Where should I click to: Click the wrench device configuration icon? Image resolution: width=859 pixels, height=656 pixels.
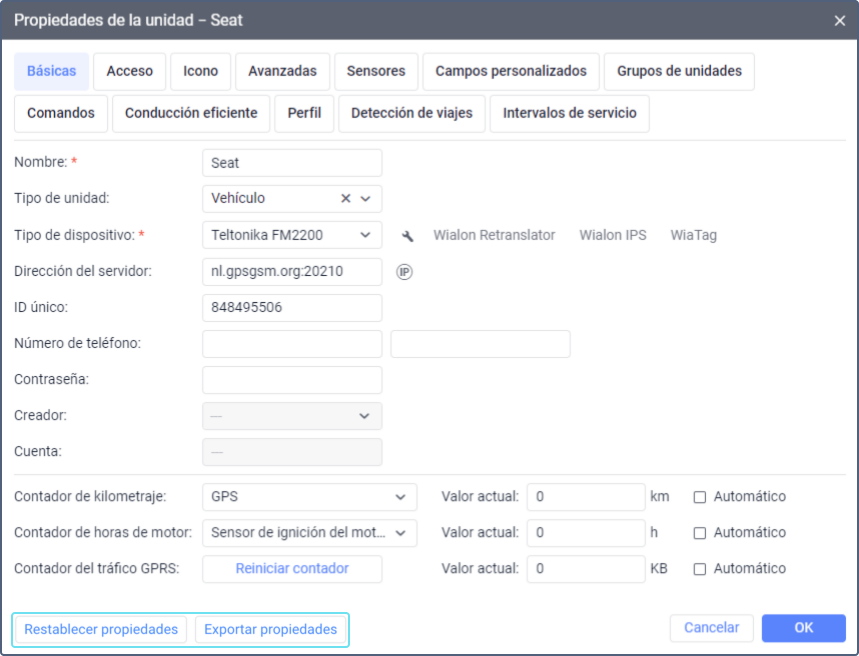click(x=407, y=236)
